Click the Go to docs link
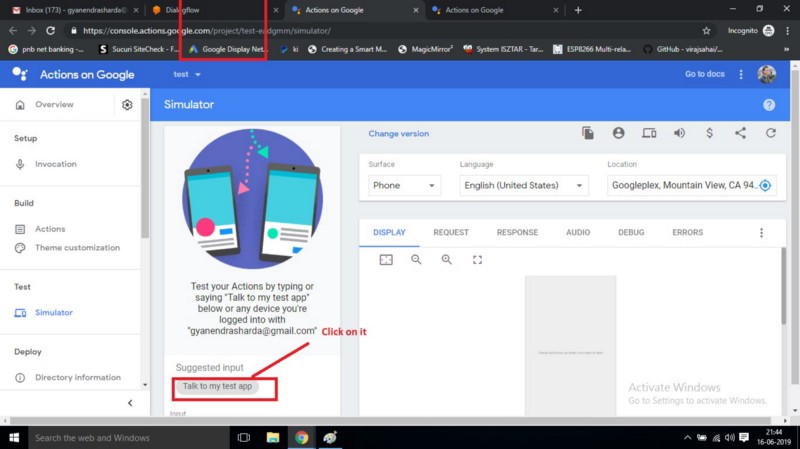The image size is (800, 449). [x=705, y=74]
